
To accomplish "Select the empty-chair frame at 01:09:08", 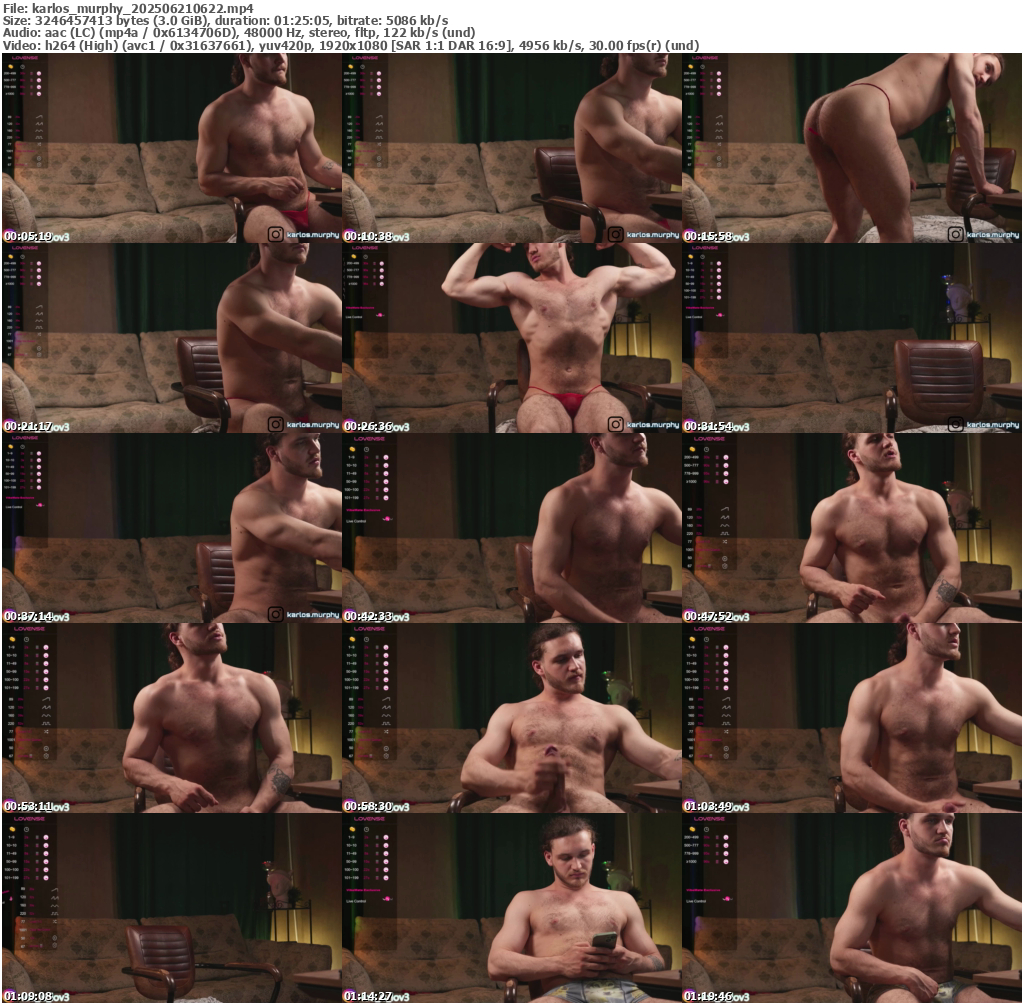I will [x=171, y=908].
